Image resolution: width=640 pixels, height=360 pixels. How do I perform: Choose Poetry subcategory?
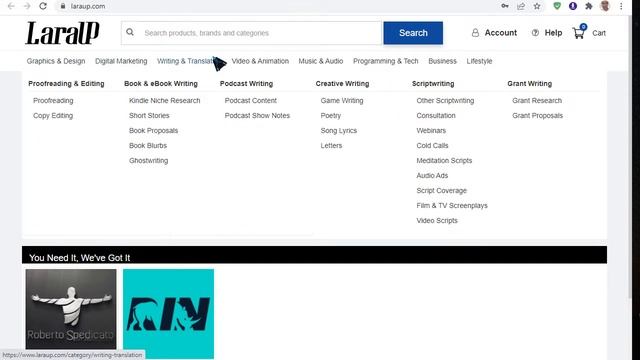tap(331, 116)
